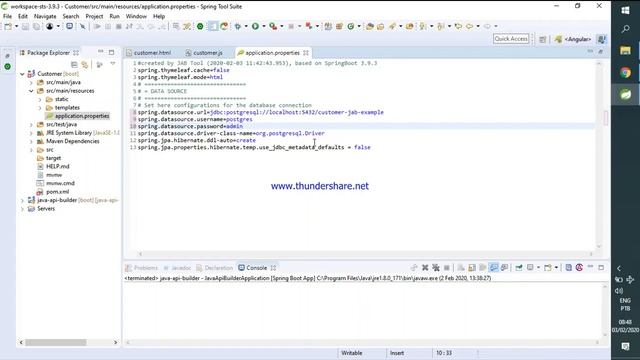Open Package Explorer View Menu triangle
This screenshot has height=360, width=640.
point(113,64)
